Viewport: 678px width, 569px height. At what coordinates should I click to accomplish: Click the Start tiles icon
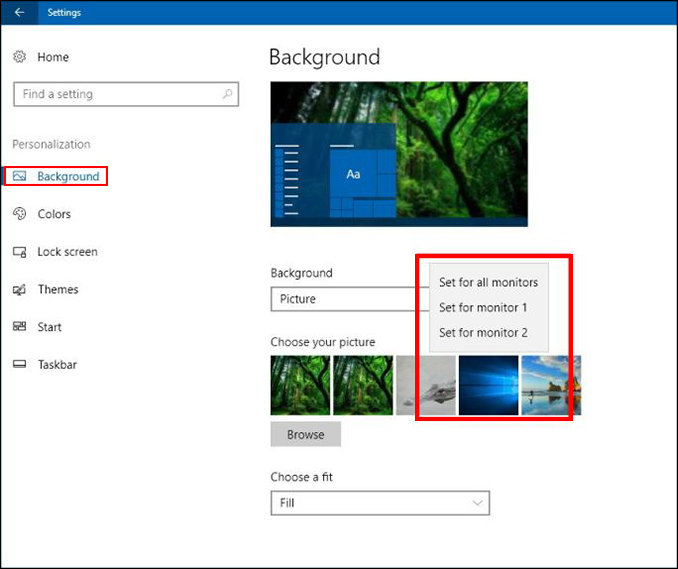click(19, 326)
